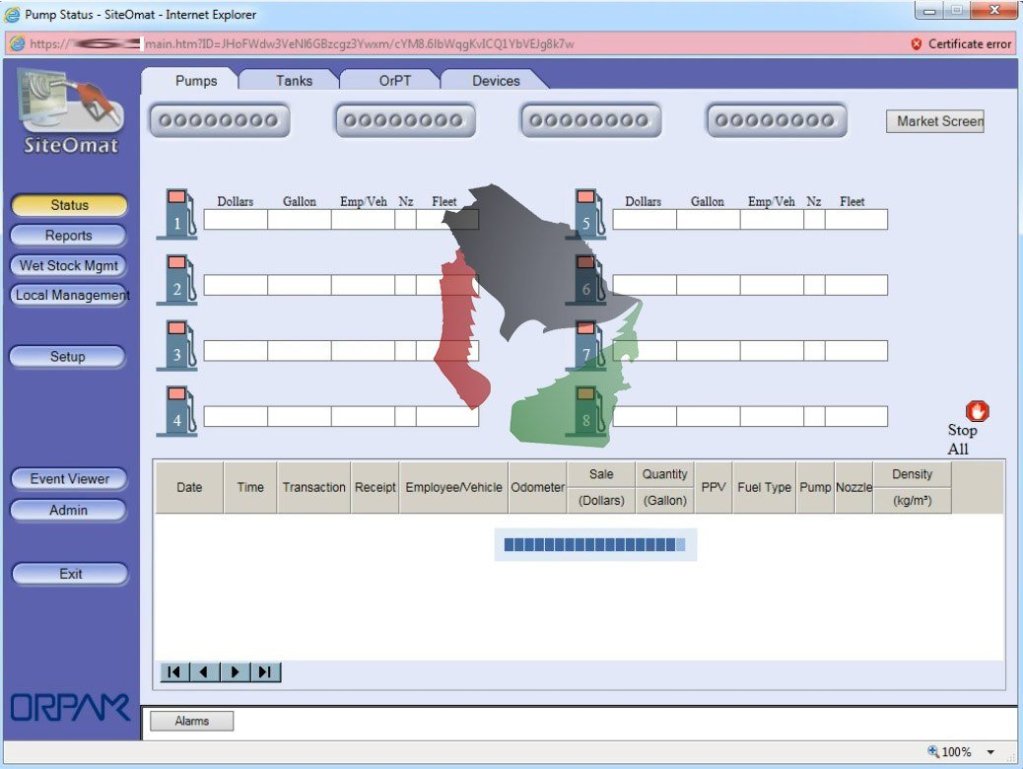Click the blue loading progress bar
The height and width of the screenshot is (769, 1023).
click(594, 543)
